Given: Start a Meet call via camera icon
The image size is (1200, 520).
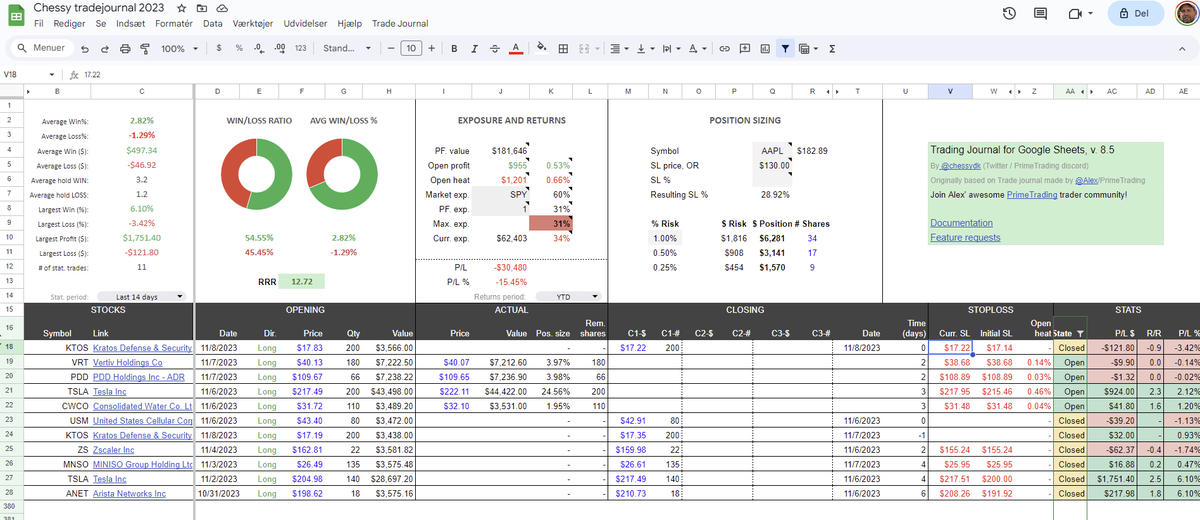Looking at the screenshot, I should tap(1076, 14).
